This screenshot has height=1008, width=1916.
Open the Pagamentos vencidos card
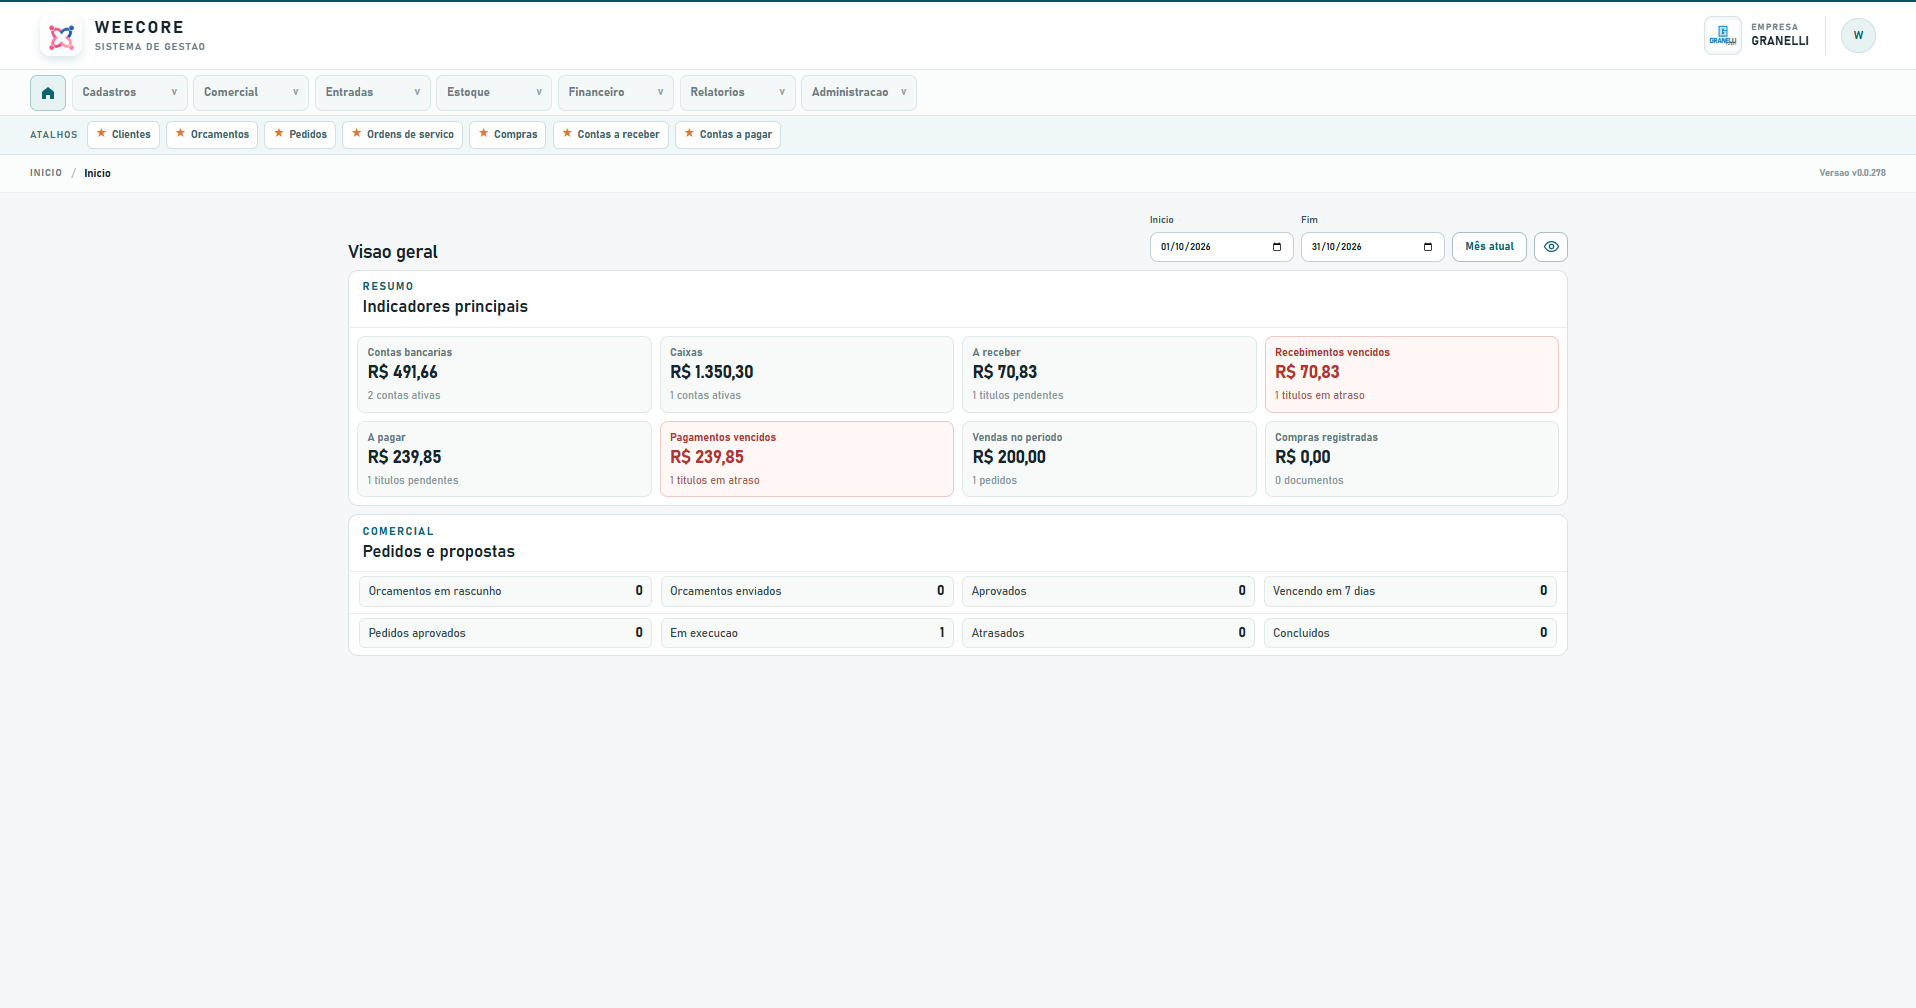coord(806,459)
